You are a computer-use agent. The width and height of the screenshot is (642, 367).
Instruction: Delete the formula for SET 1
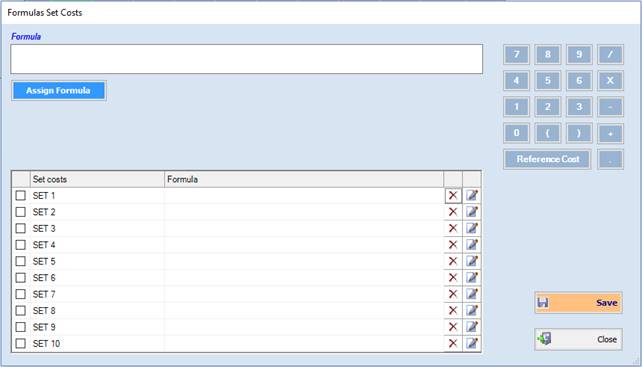(x=453, y=195)
